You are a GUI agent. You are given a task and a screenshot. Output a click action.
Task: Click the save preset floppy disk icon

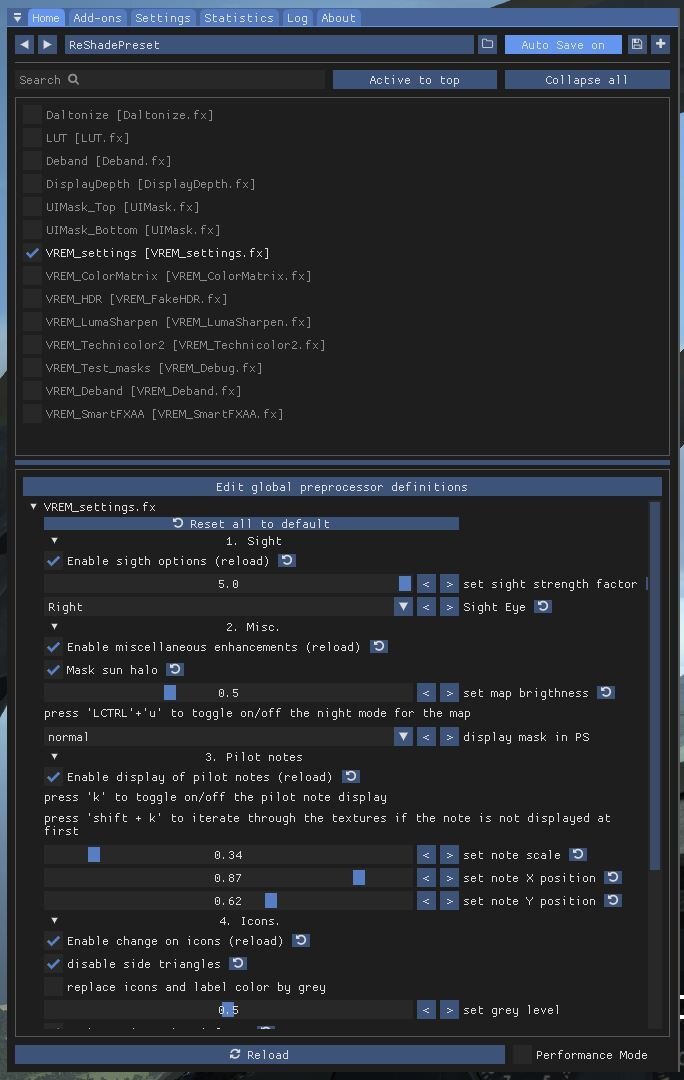tap(637, 44)
